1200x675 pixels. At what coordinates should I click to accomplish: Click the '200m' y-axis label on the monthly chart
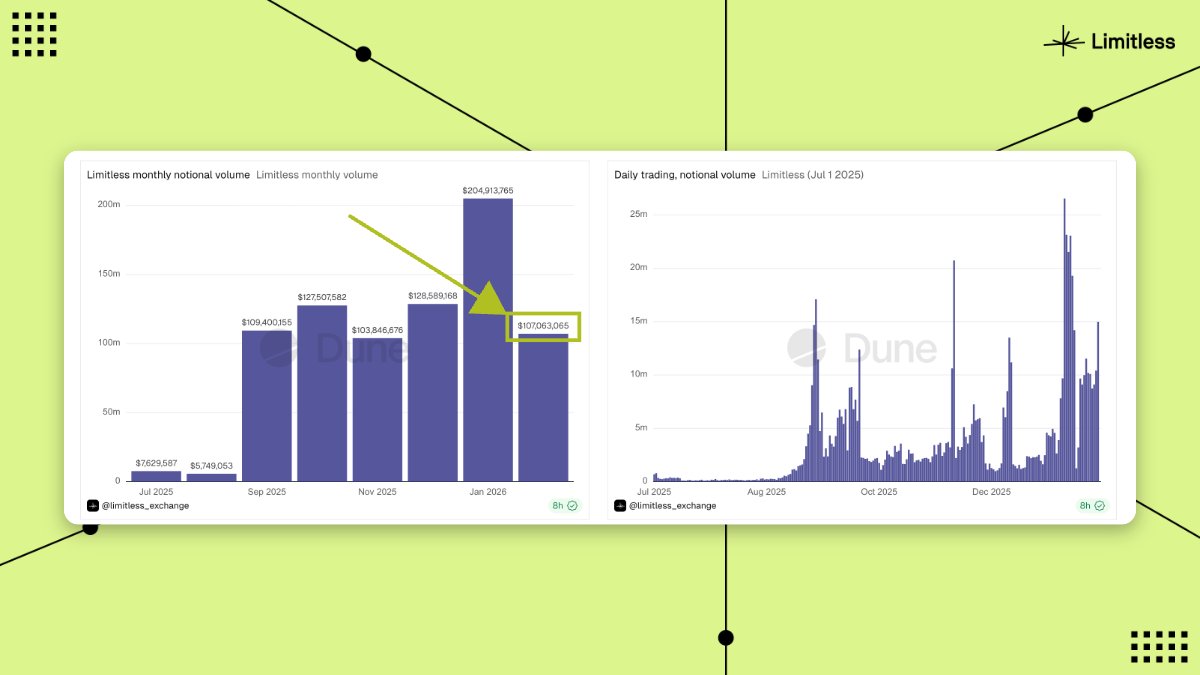tap(108, 204)
